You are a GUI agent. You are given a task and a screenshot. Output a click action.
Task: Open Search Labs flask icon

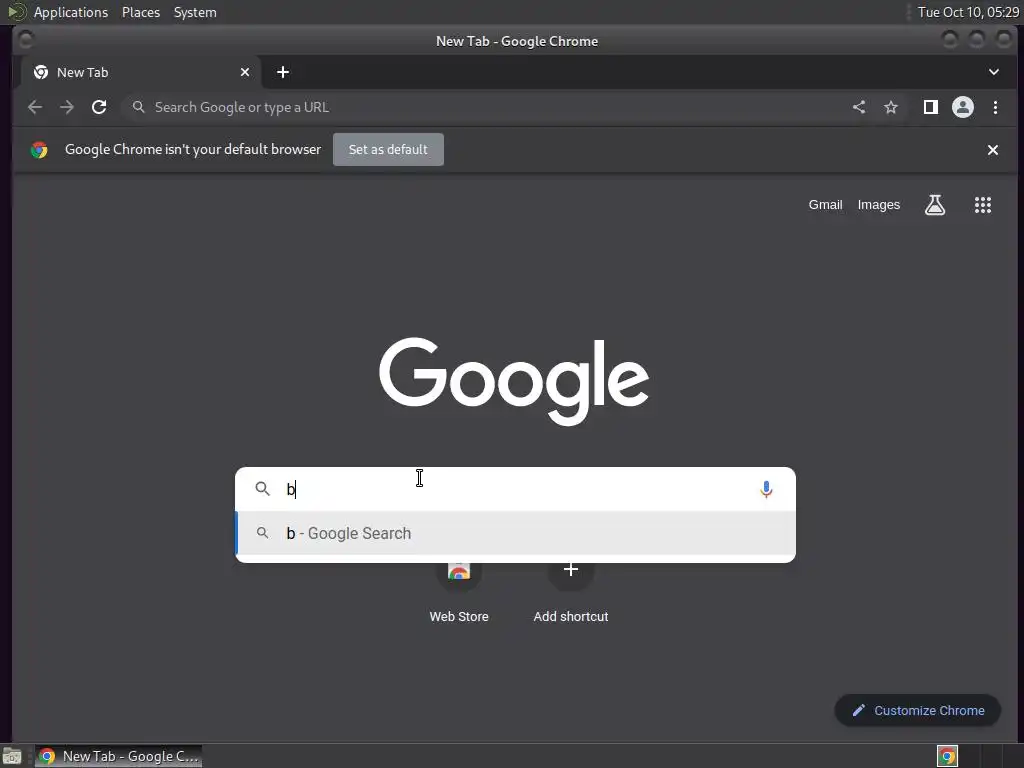pos(935,204)
